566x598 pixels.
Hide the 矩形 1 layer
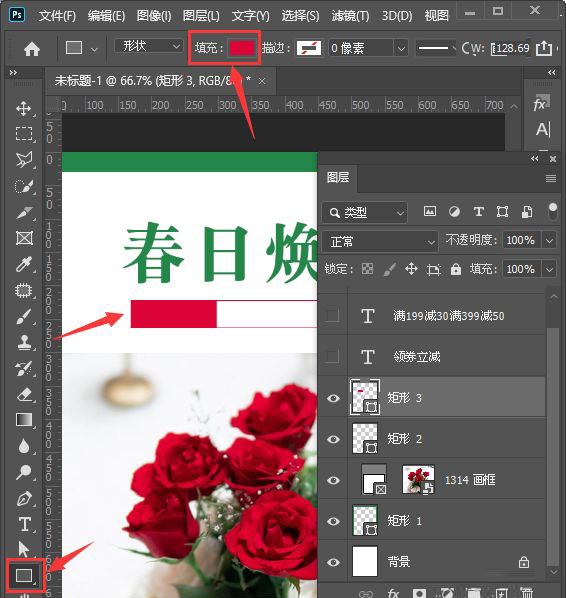point(333,521)
